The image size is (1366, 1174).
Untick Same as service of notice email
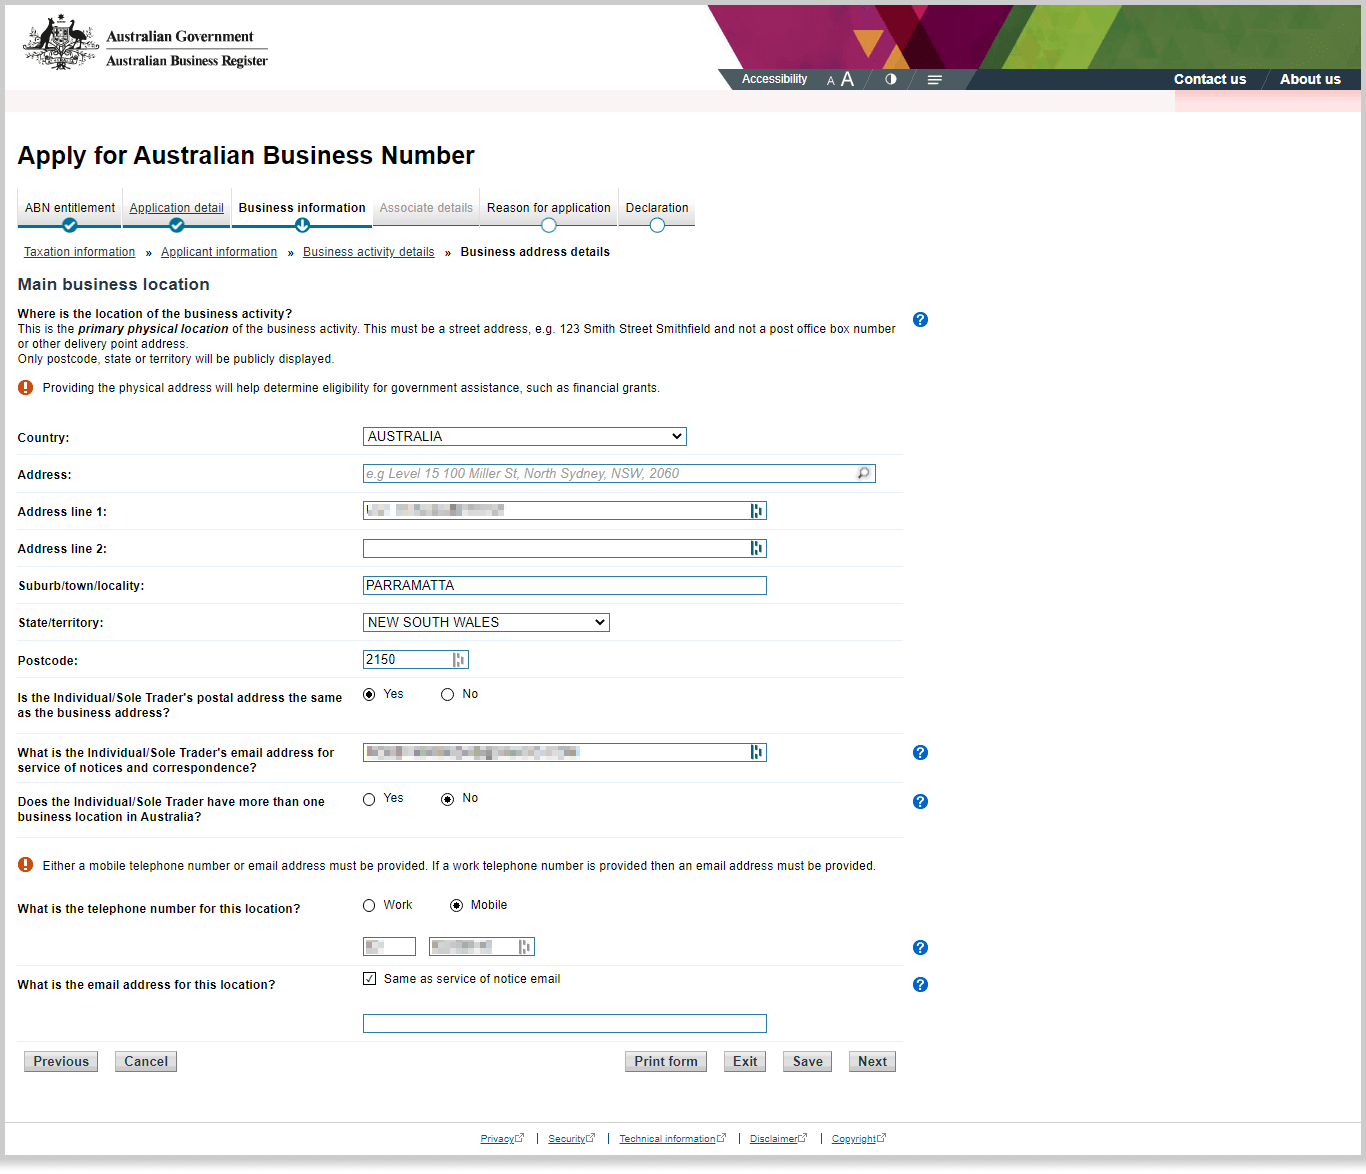pyautogui.click(x=370, y=979)
